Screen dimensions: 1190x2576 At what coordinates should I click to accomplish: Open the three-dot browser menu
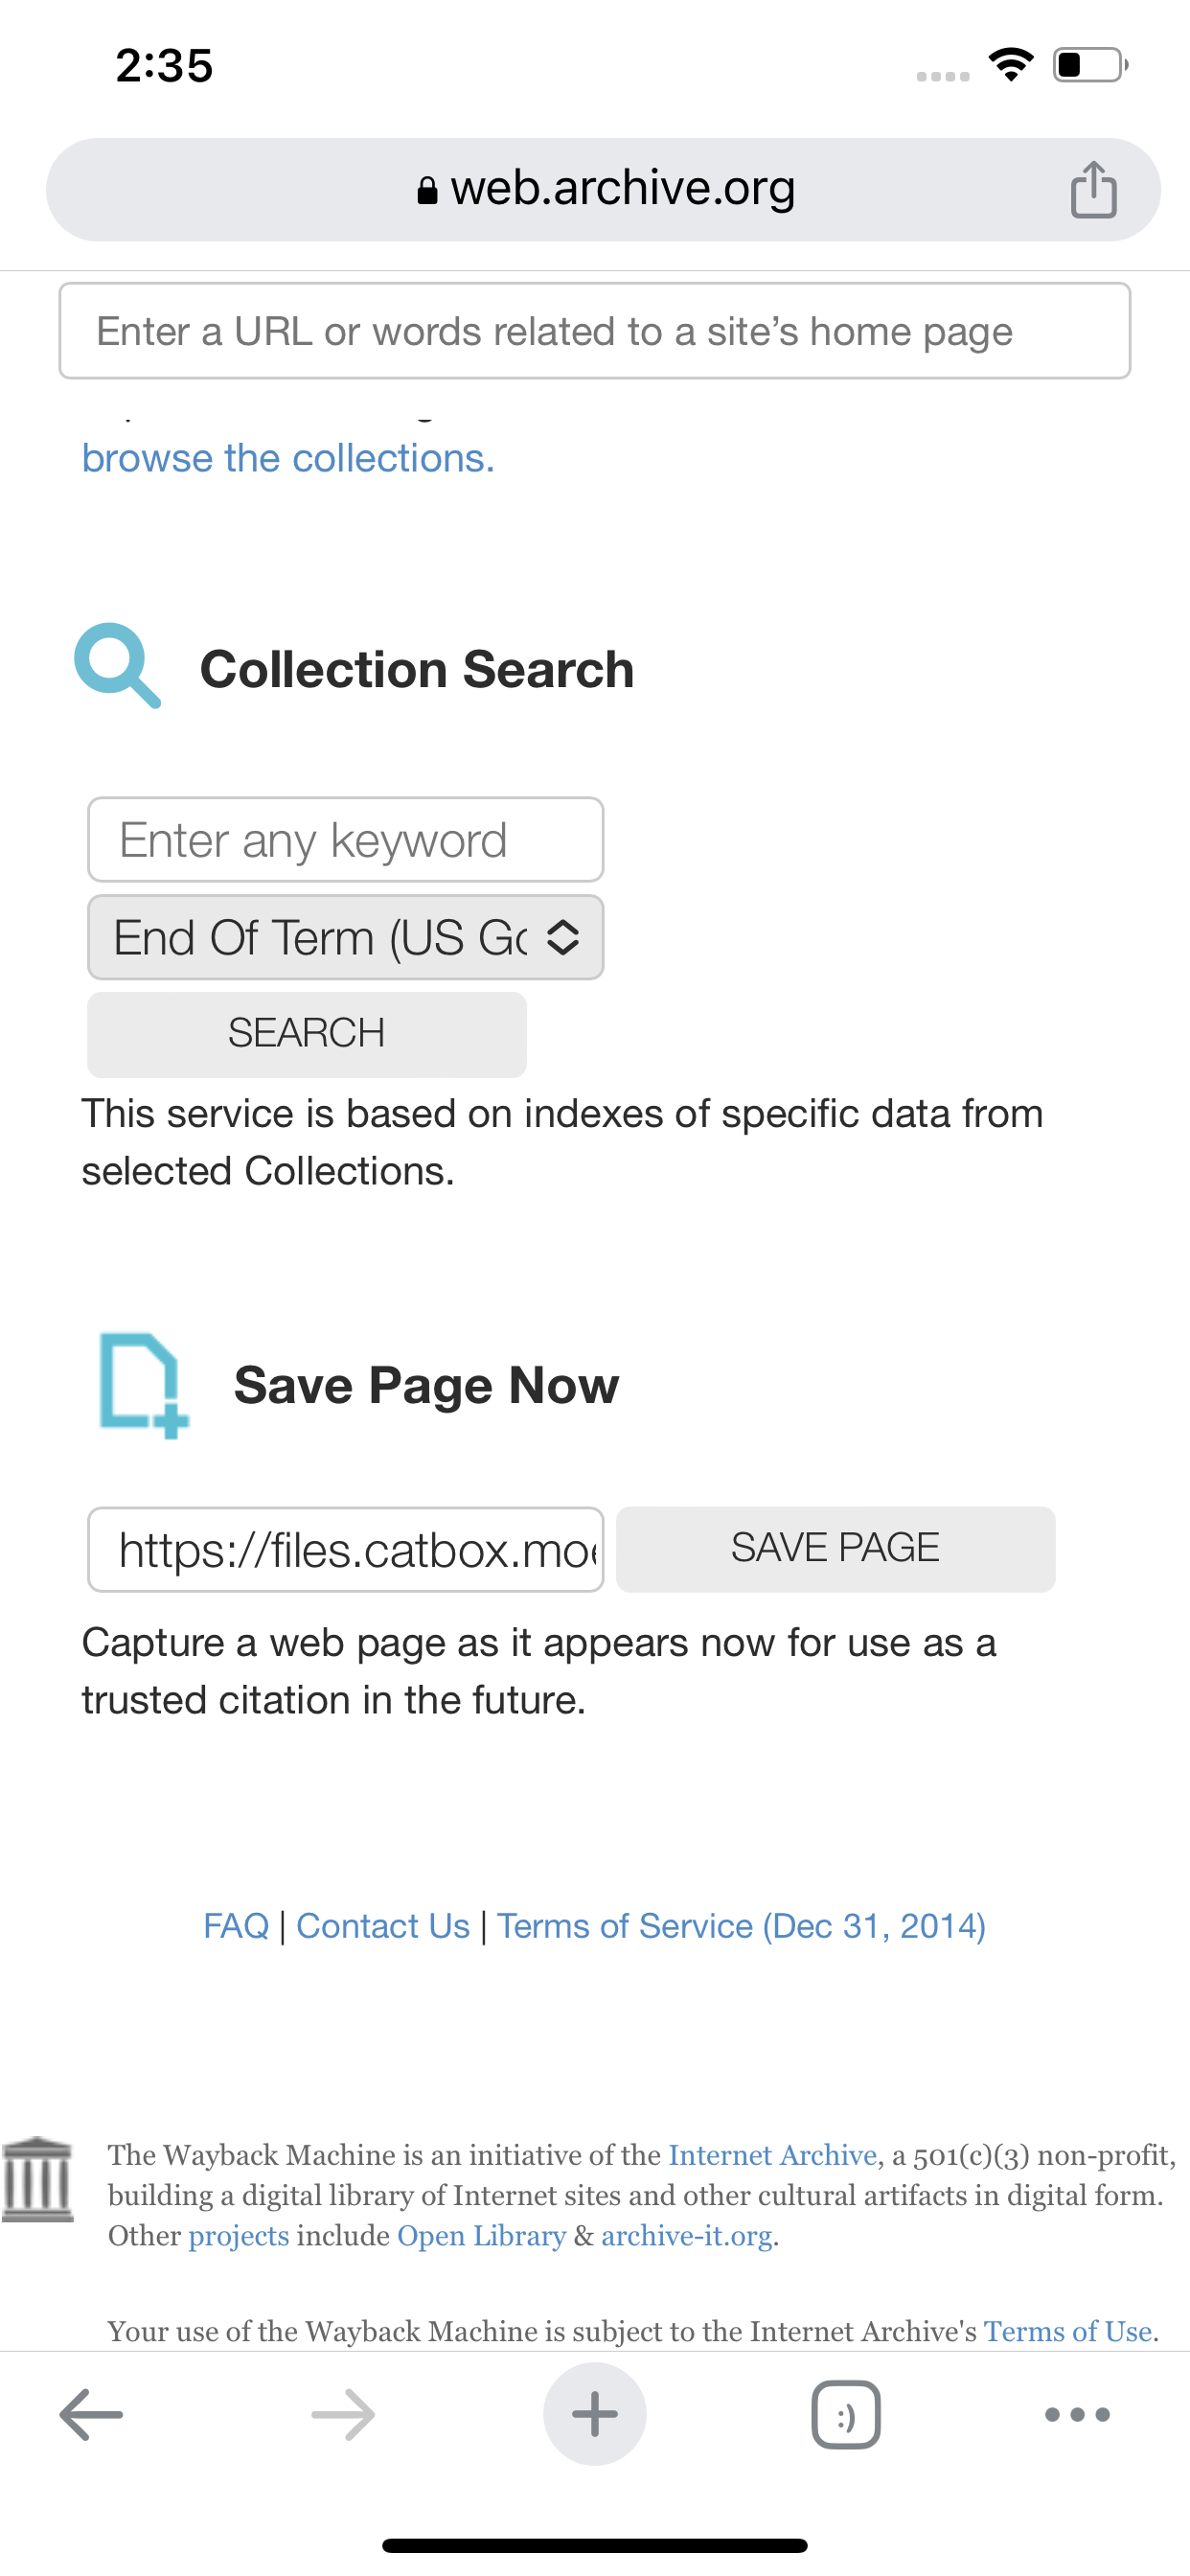(x=1077, y=2414)
